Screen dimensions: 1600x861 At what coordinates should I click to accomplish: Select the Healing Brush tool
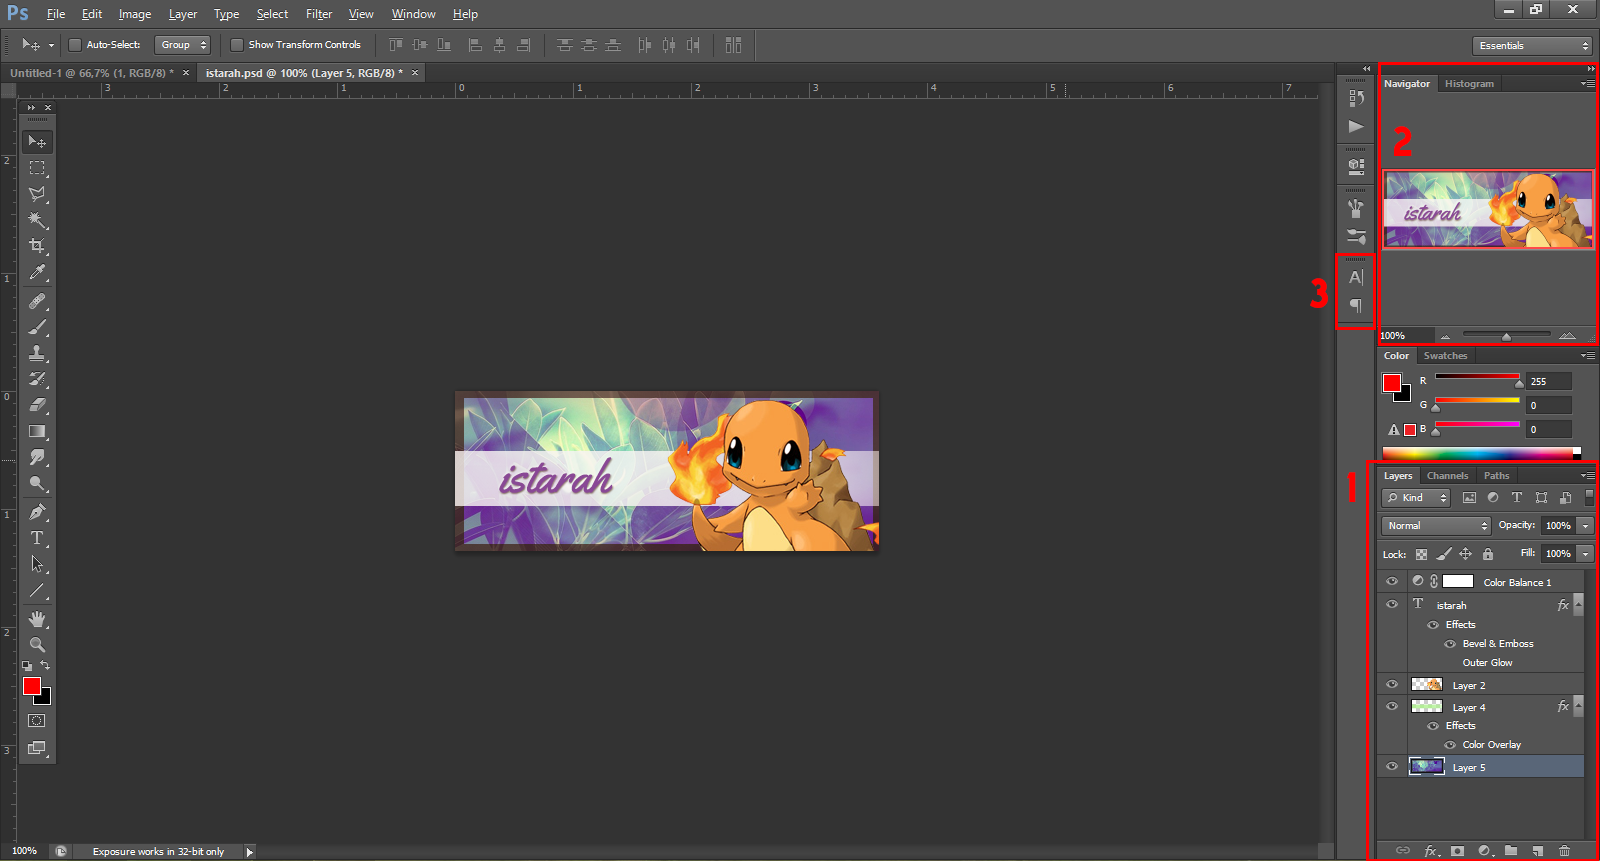[37, 301]
